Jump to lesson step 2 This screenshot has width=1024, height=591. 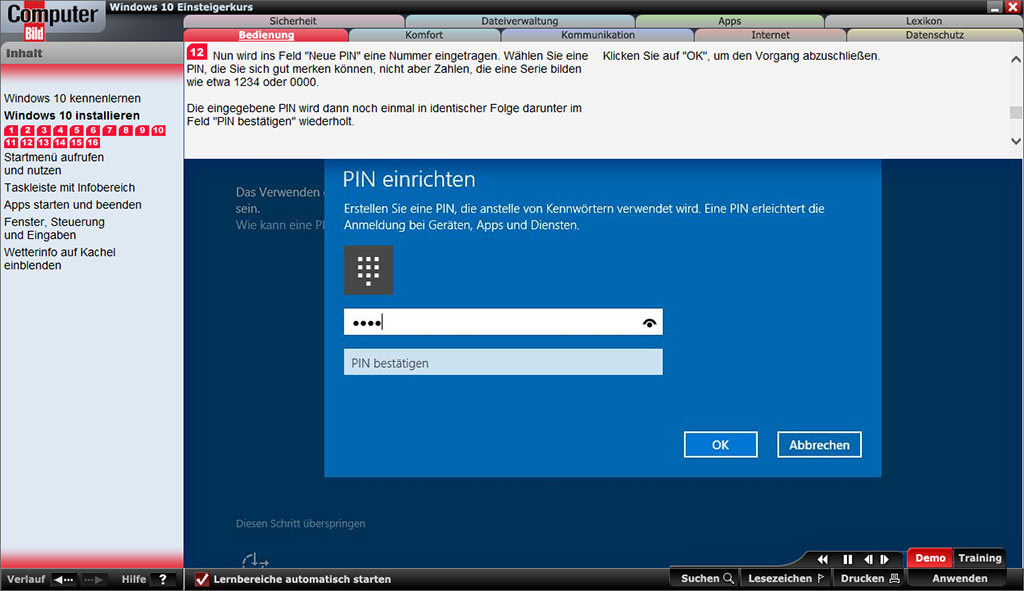[x=27, y=130]
